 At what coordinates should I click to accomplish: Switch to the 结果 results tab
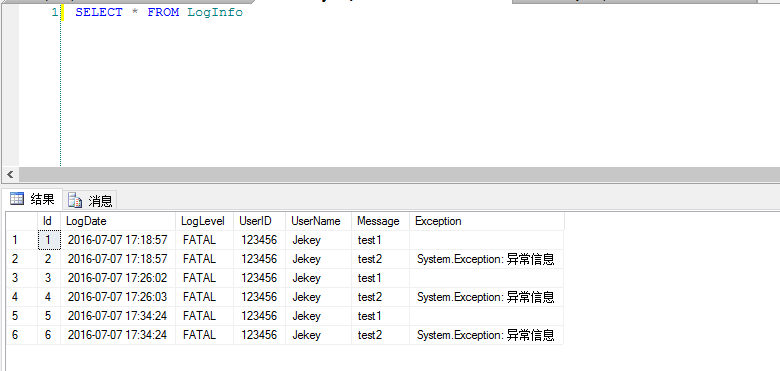[32, 199]
